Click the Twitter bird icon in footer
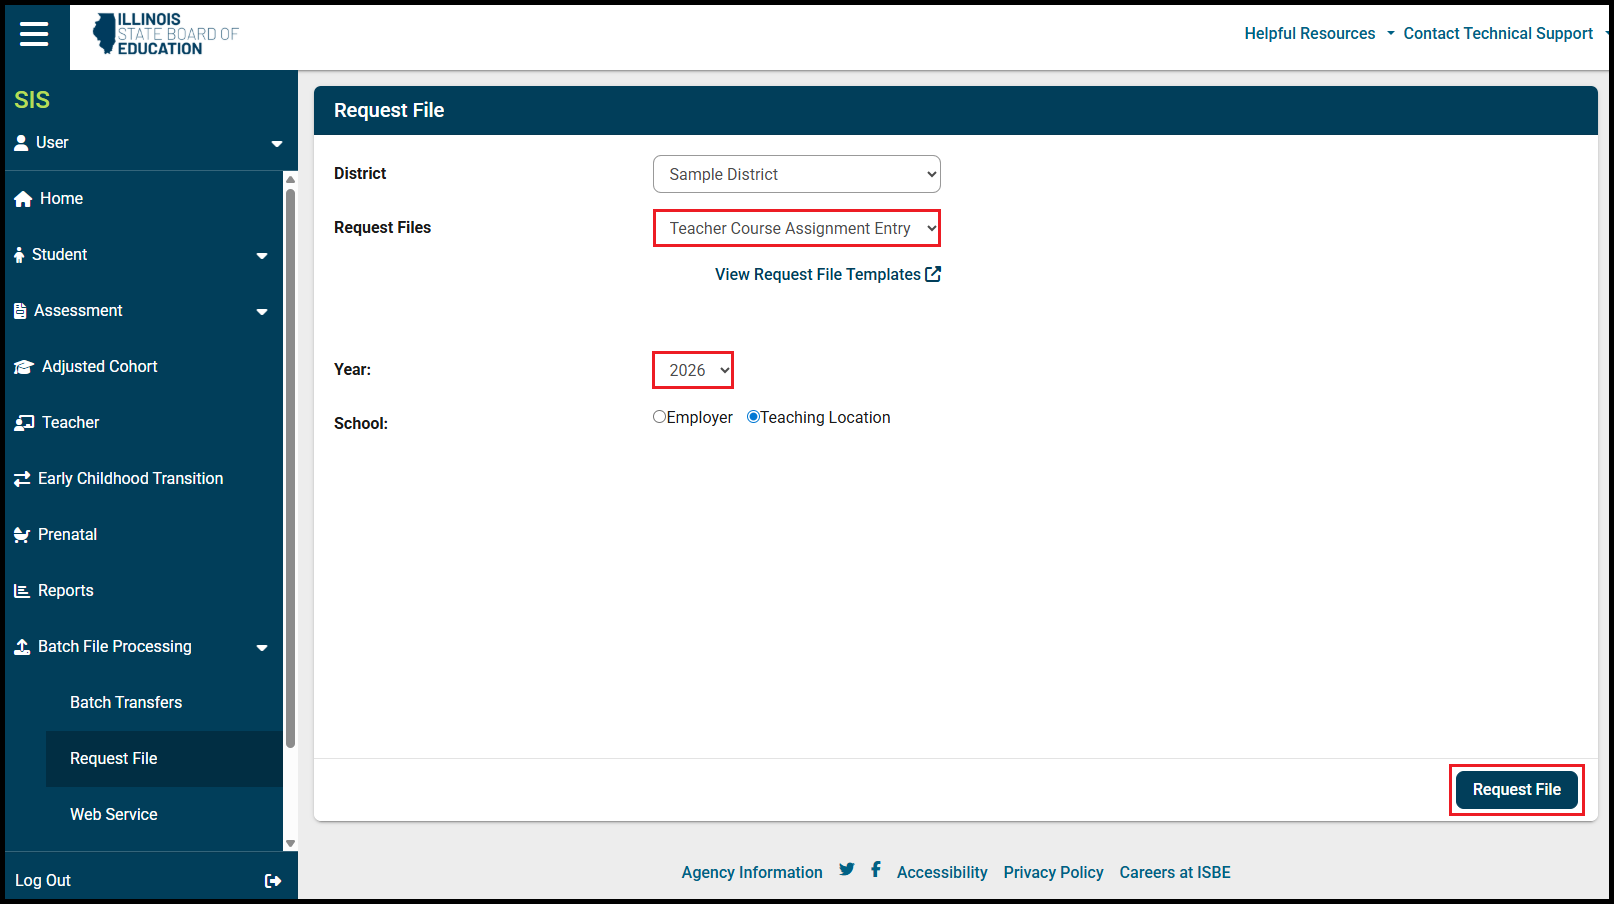This screenshot has width=1614, height=904. click(x=847, y=870)
